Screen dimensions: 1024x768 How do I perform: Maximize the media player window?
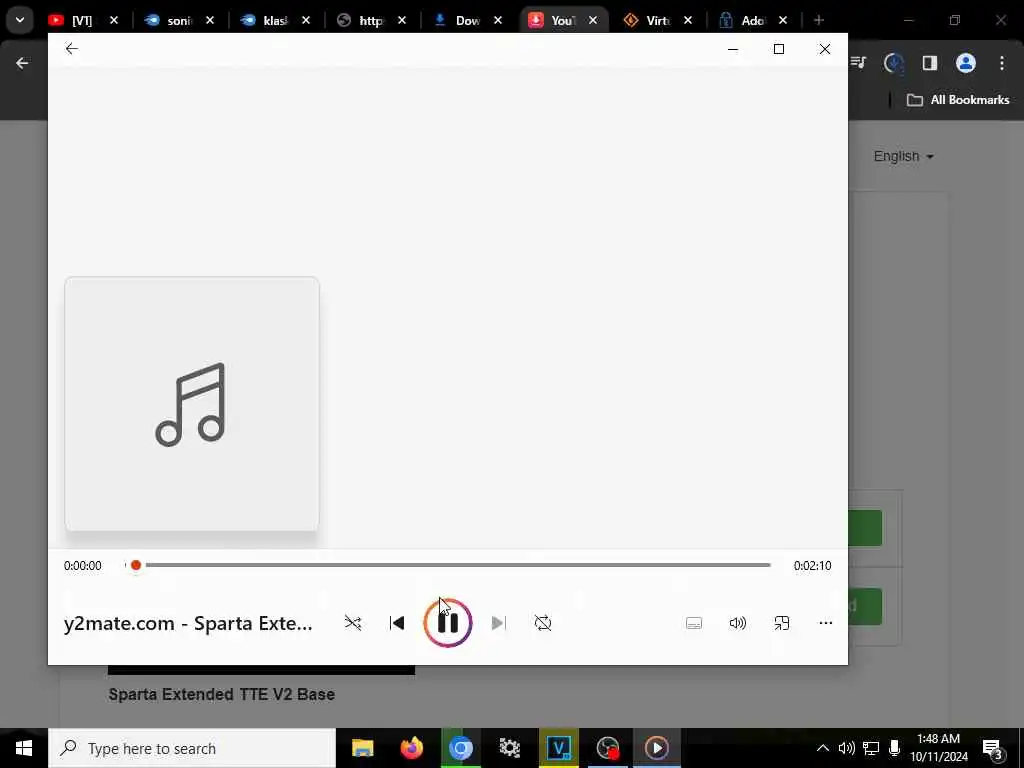pos(778,49)
